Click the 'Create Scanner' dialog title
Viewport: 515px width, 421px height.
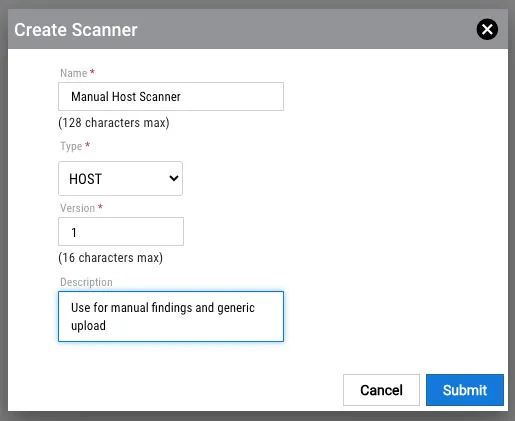pos(76,30)
